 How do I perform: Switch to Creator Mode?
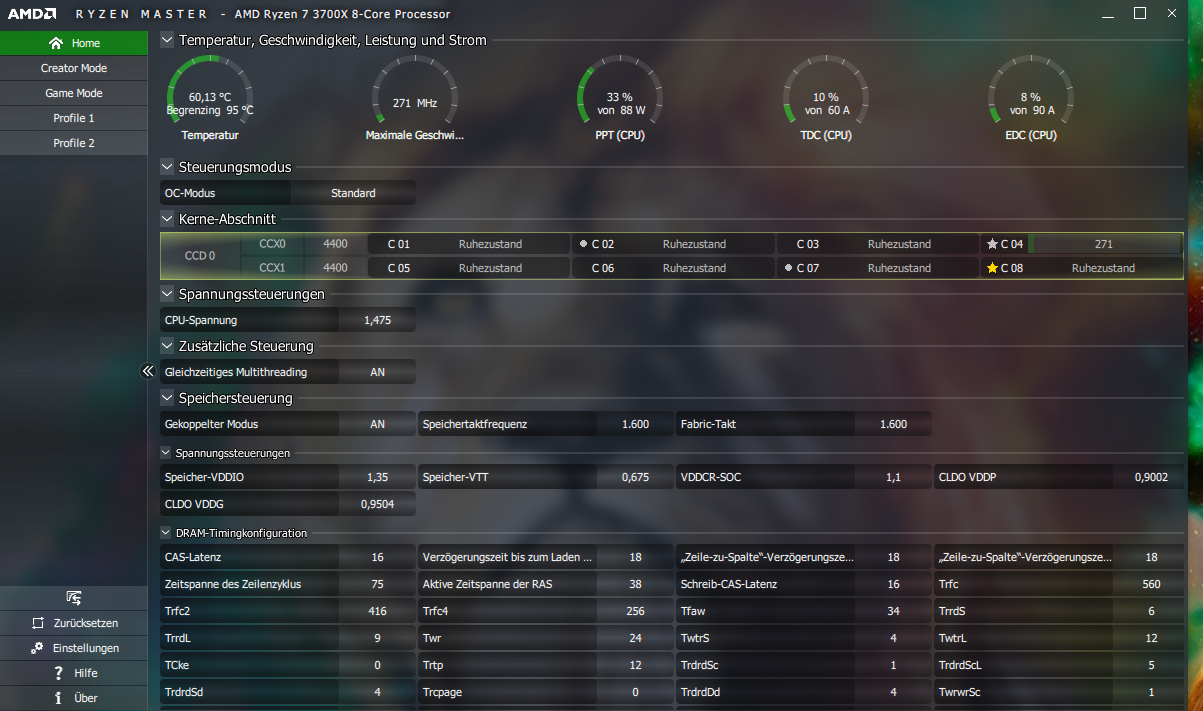pyautogui.click(x=74, y=68)
